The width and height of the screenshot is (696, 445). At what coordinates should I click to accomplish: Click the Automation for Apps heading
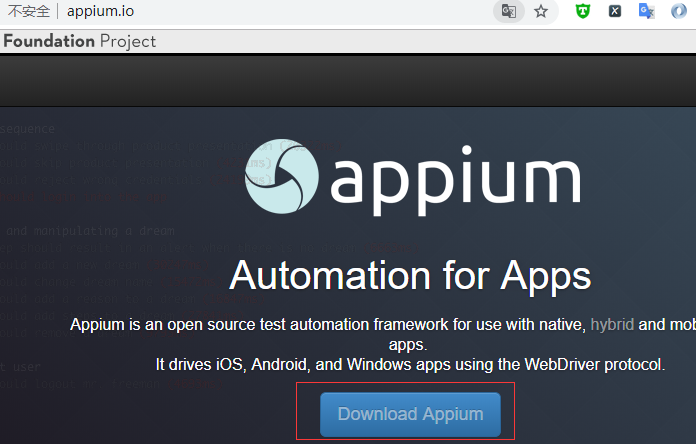tap(410, 276)
